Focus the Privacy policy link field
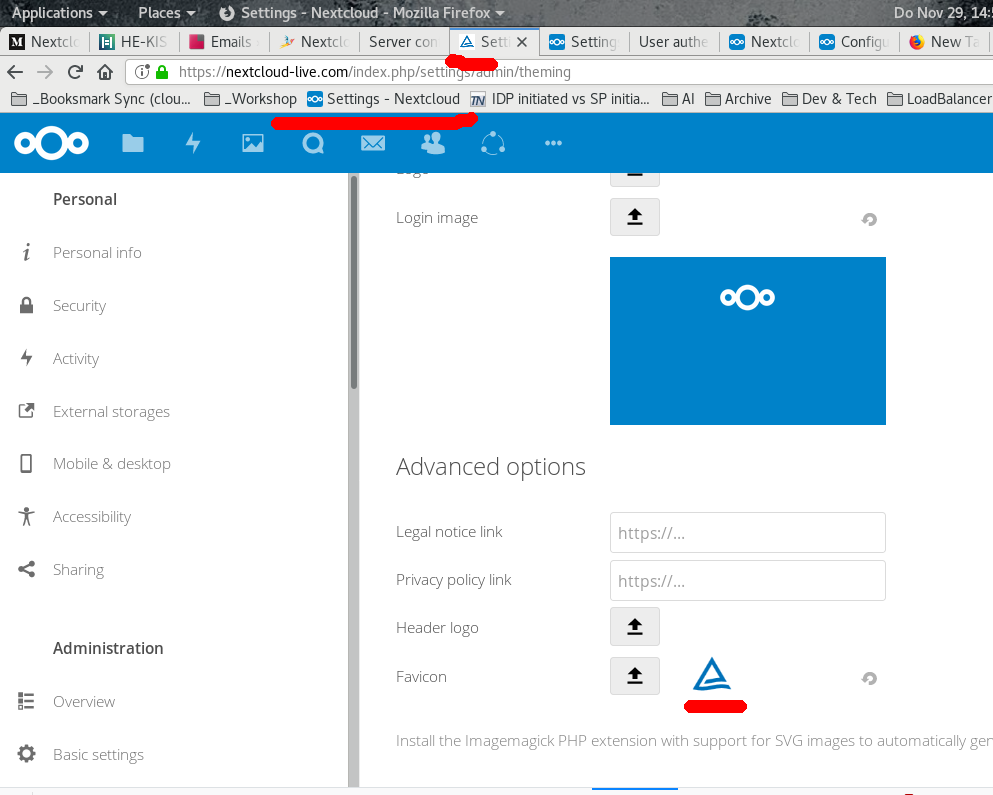 click(747, 580)
